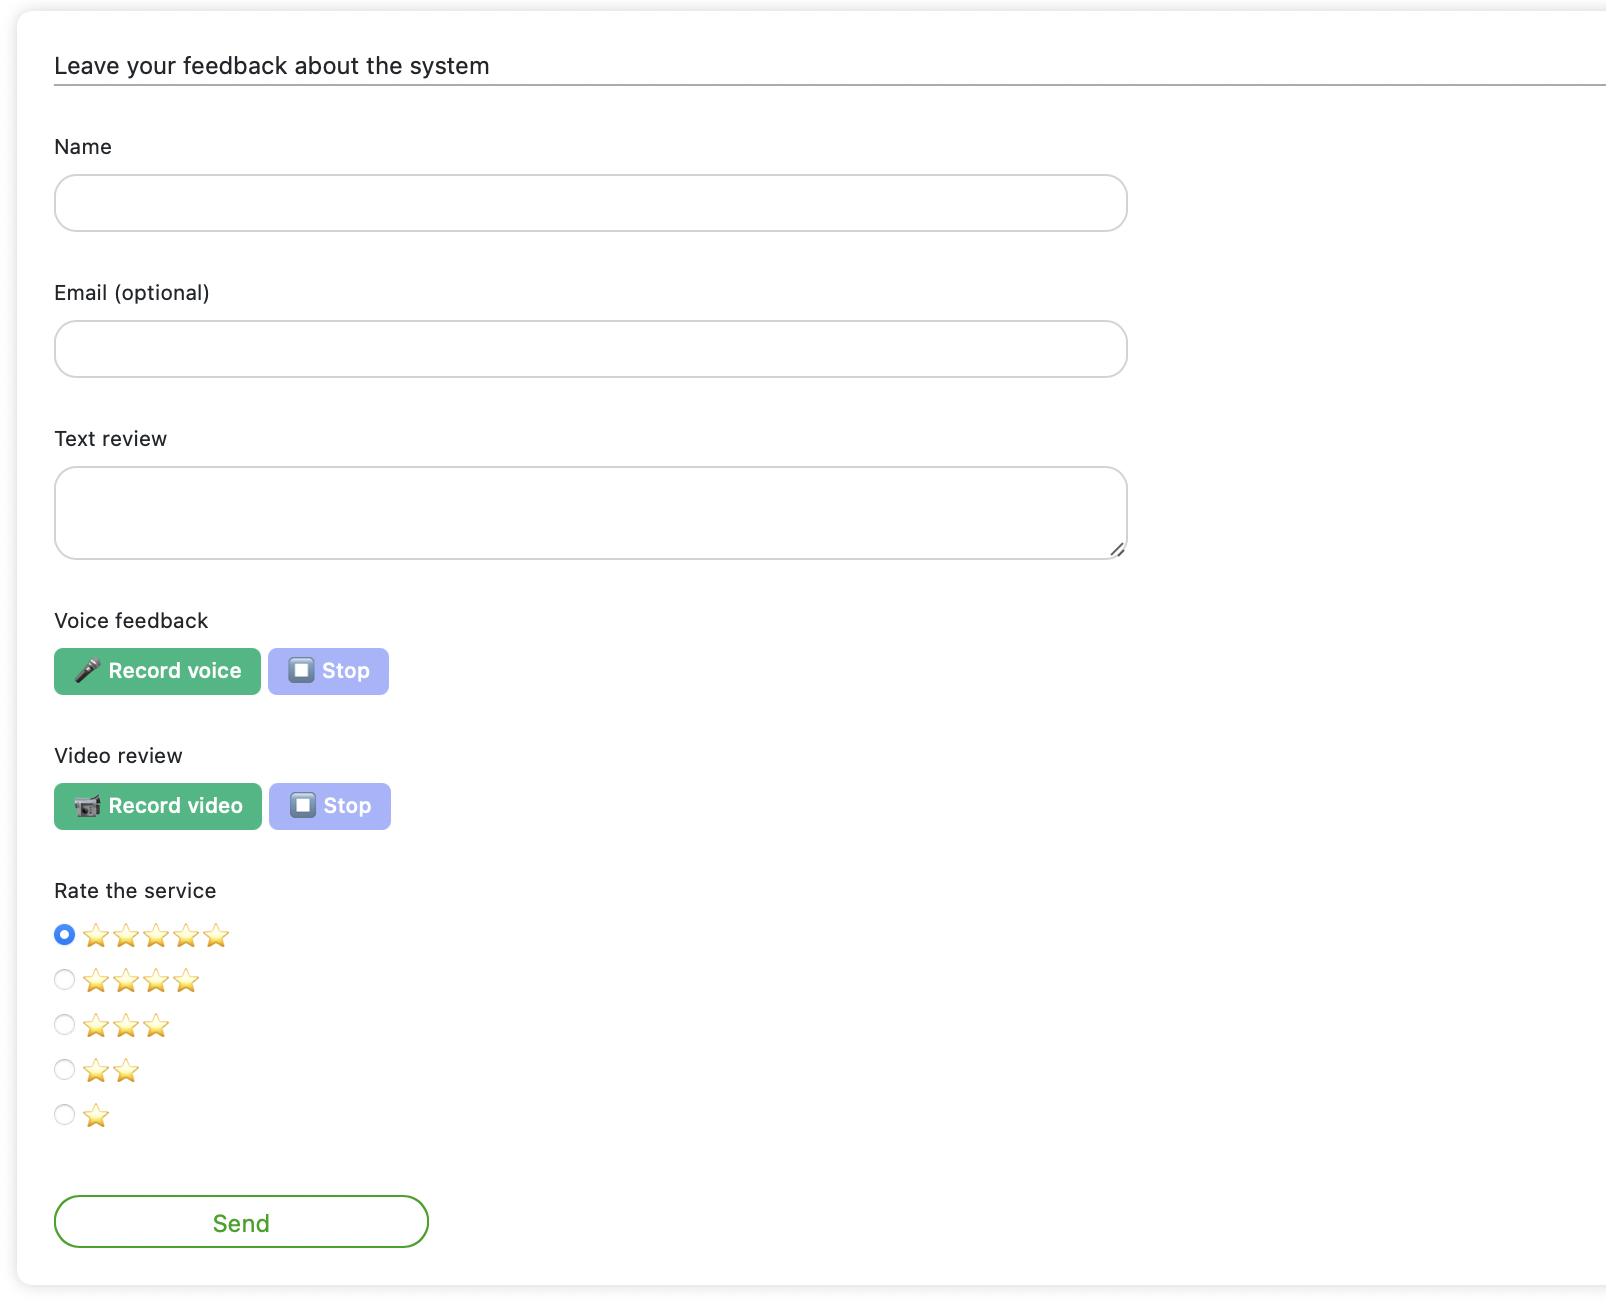The height and width of the screenshot is (1312, 1606).
Task: Submit feedback with the Send button
Action: tap(241, 1222)
